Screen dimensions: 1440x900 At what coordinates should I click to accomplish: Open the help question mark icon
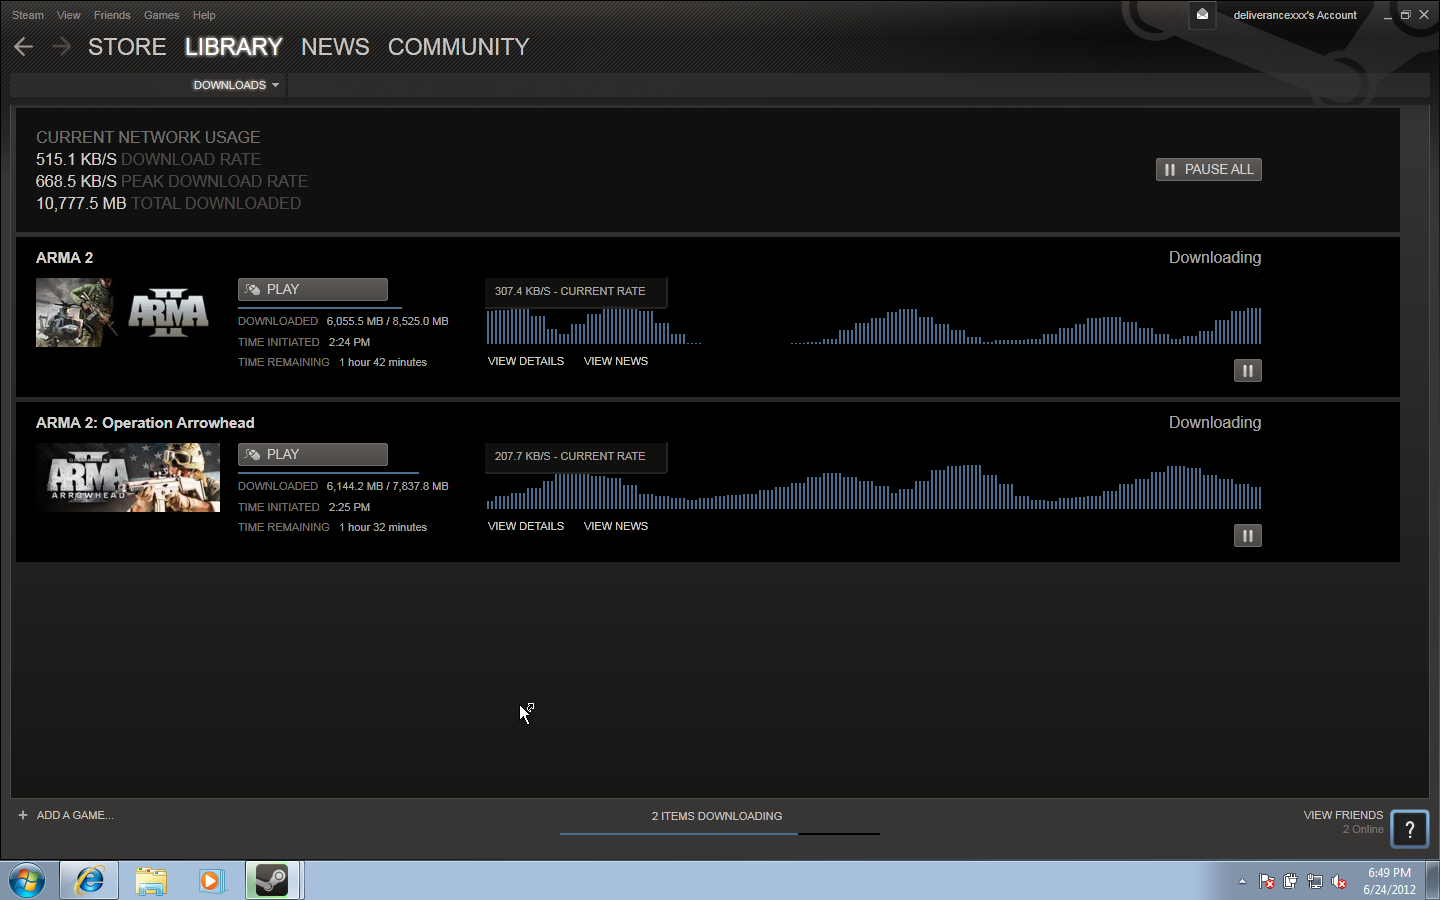click(1410, 829)
